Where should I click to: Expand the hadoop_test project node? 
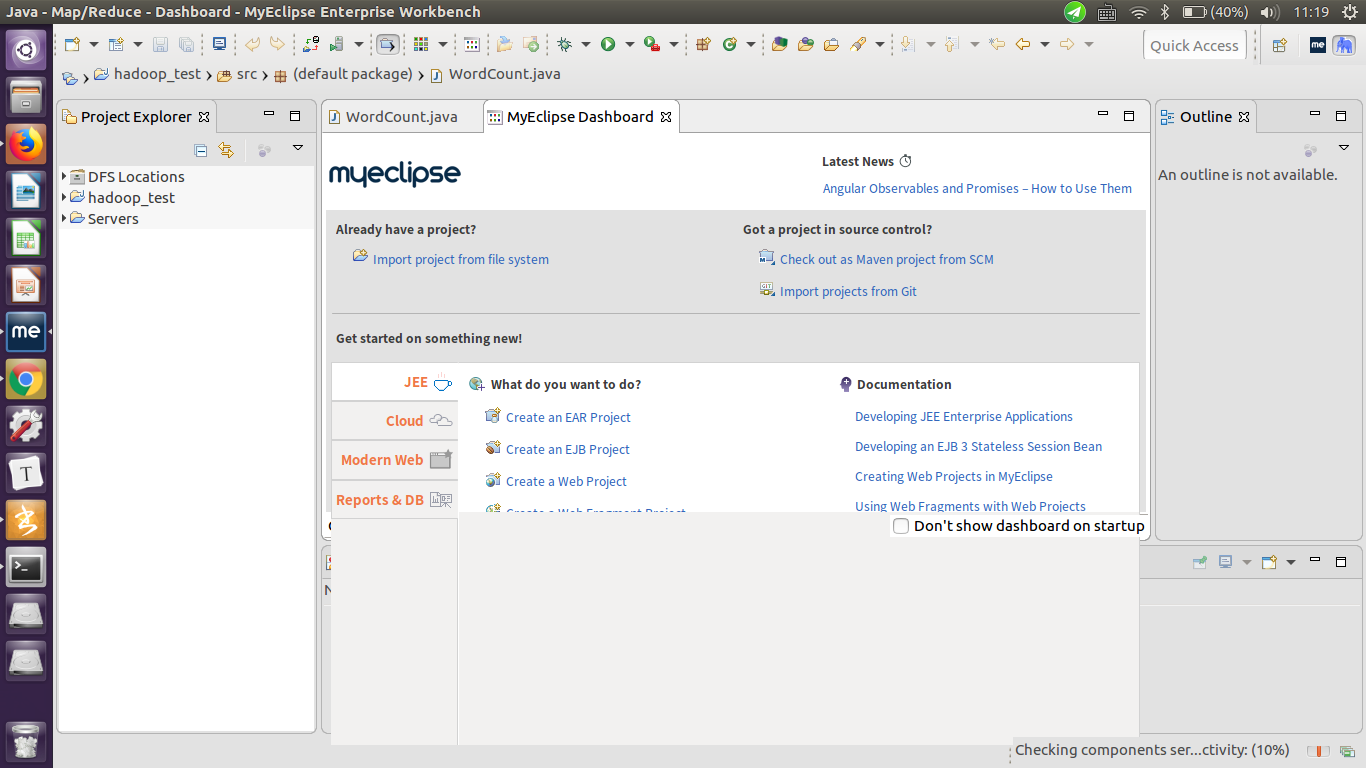64,197
